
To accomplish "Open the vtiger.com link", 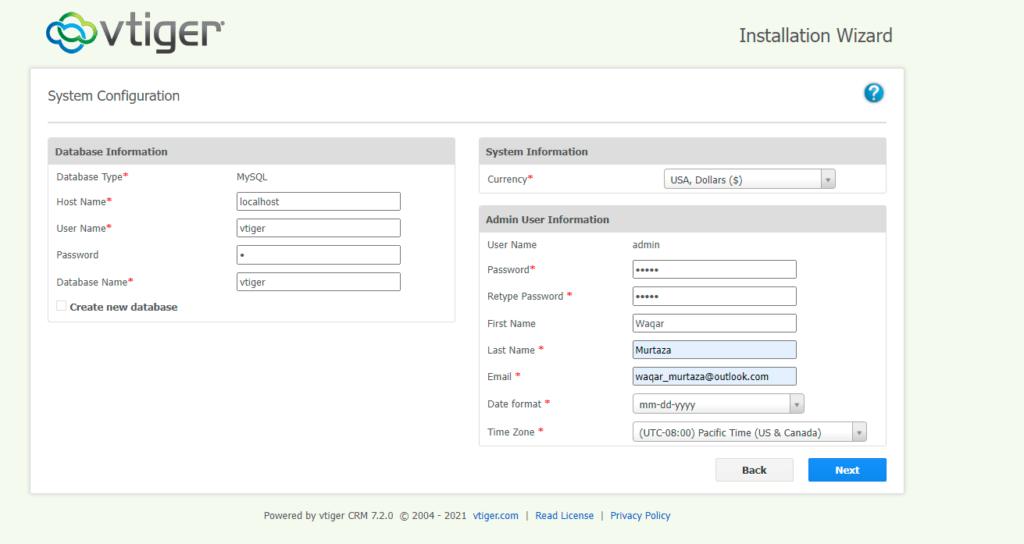I will (496, 516).
